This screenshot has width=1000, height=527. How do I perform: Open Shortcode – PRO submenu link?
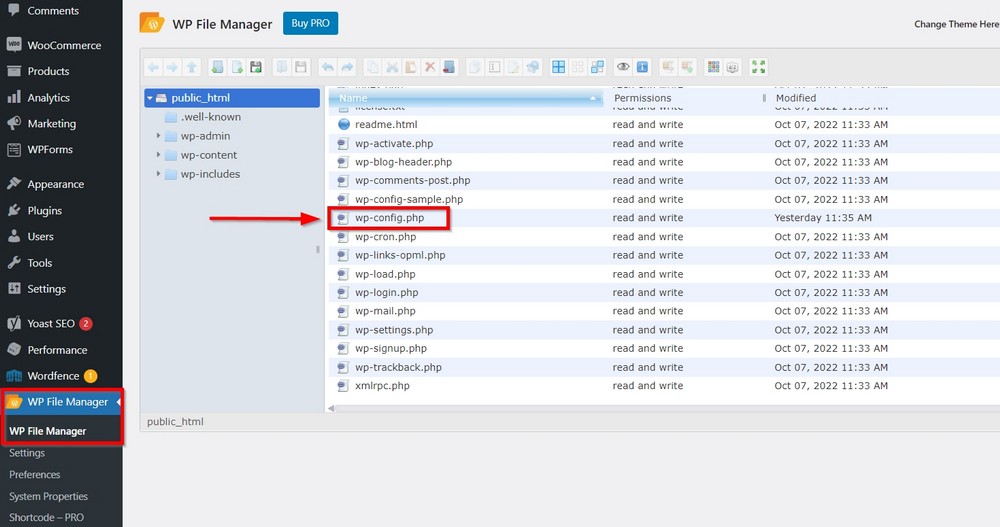[x=47, y=517]
